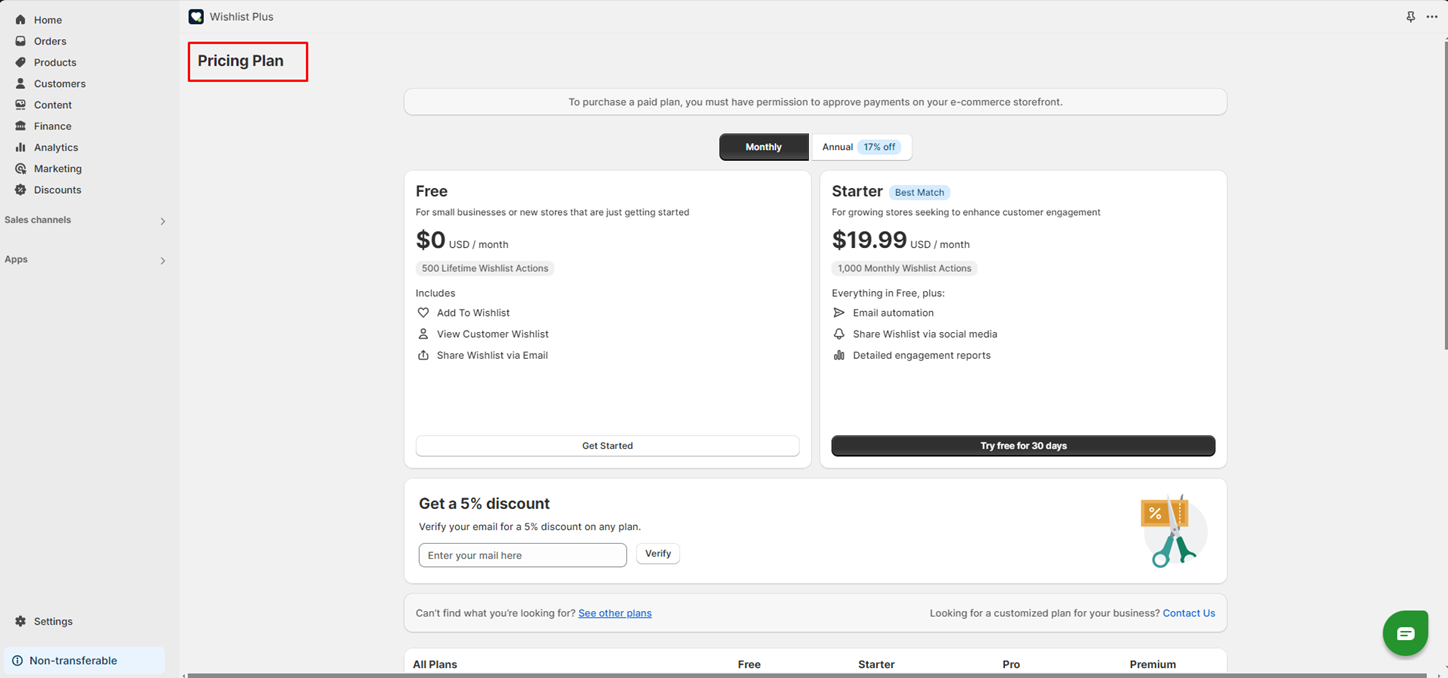Screen dimensions: 1448x678
Task: Click the Settings gear icon
Action: point(20,621)
